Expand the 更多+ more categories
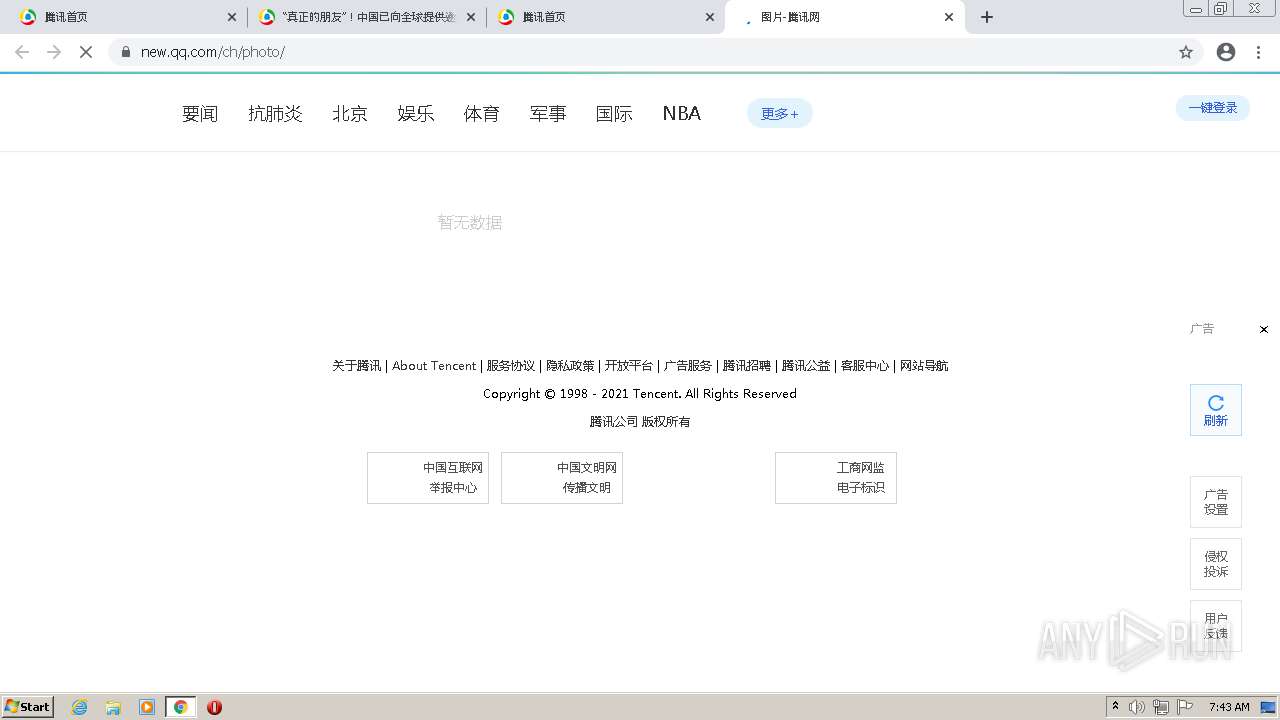 click(780, 114)
